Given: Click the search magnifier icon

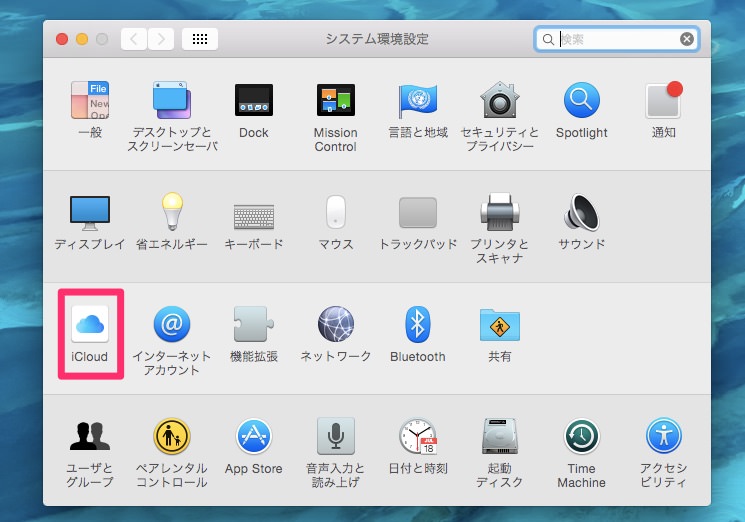Looking at the screenshot, I should click(548, 39).
